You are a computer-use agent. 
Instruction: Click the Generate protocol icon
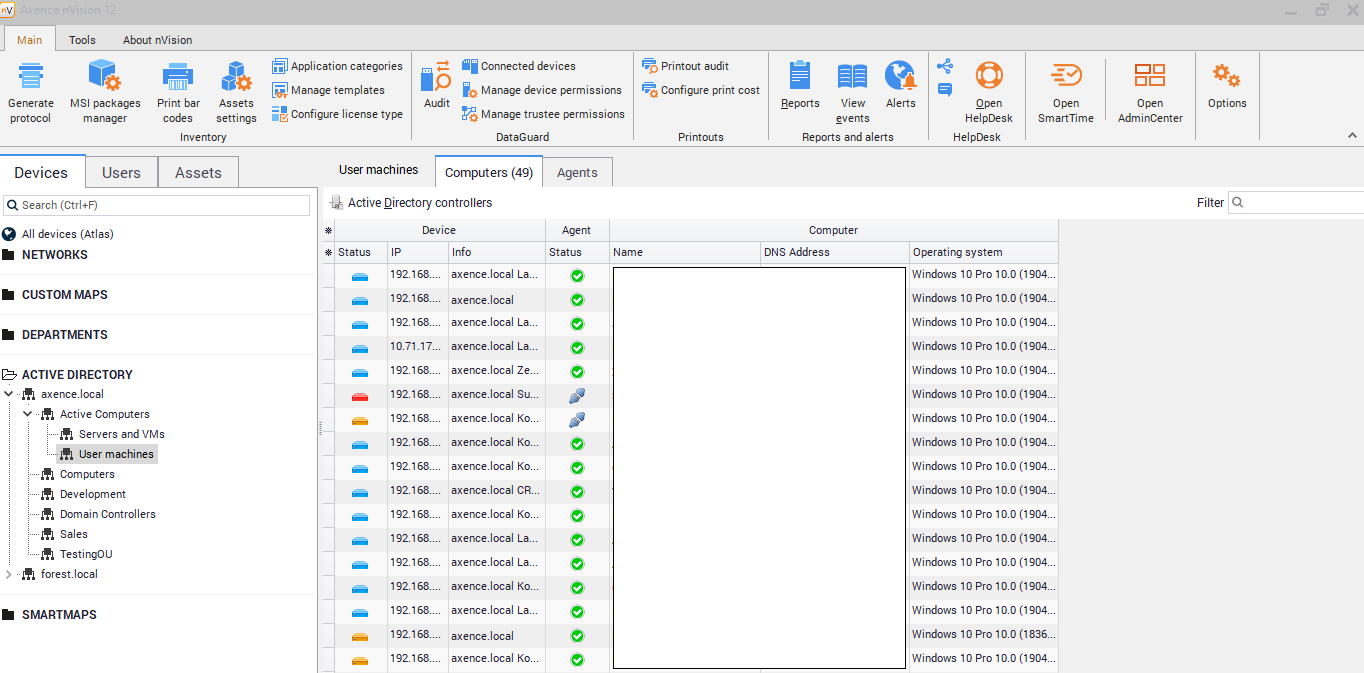click(31, 78)
